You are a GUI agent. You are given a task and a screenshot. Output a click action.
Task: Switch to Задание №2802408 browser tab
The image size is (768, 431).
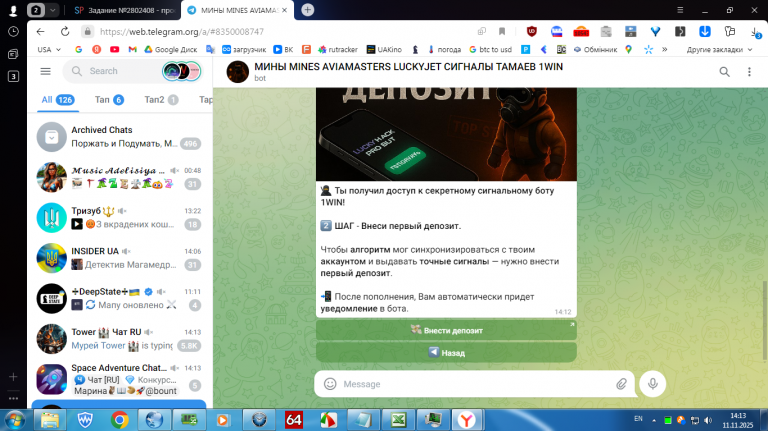(x=125, y=10)
